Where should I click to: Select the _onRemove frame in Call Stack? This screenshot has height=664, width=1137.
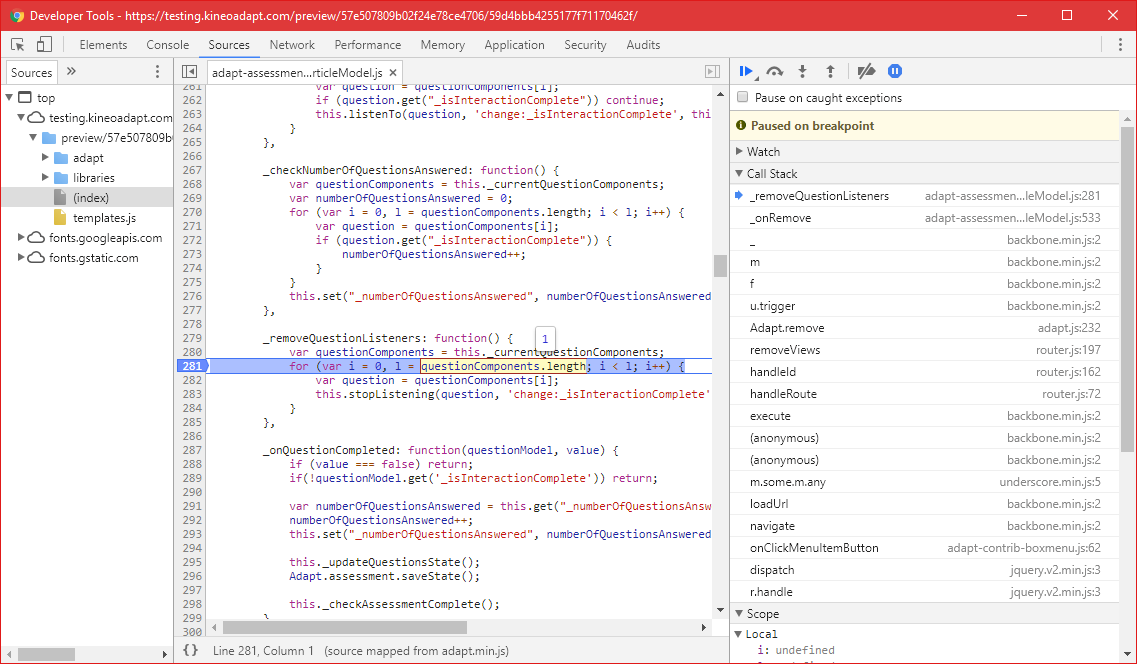coord(790,217)
